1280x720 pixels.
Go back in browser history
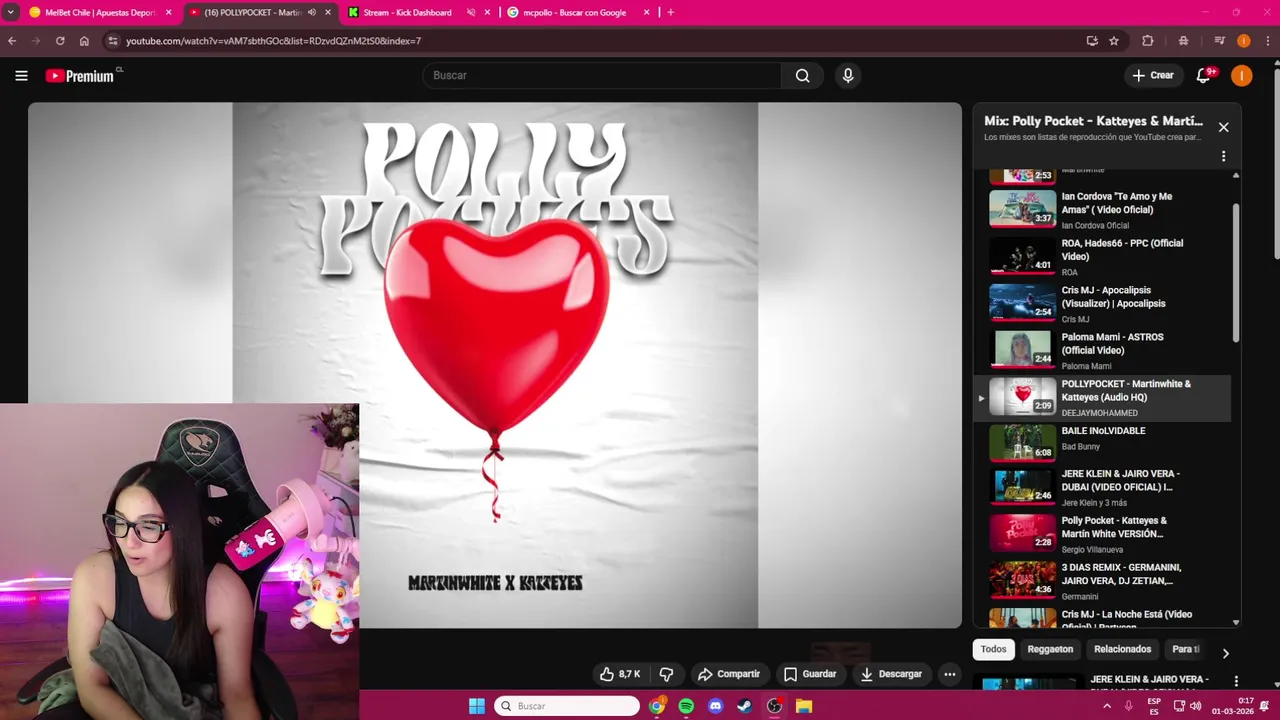click(12, 41)
